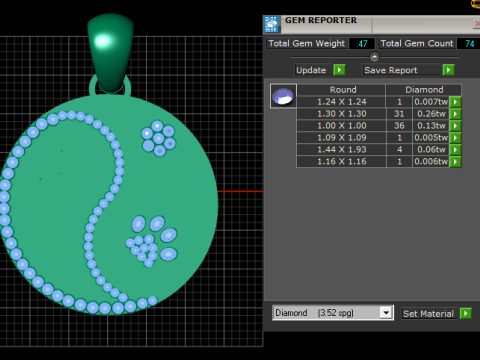This screenshot has height=360, width=480.
Task: Click the Diamond column header
Action: 424,90
